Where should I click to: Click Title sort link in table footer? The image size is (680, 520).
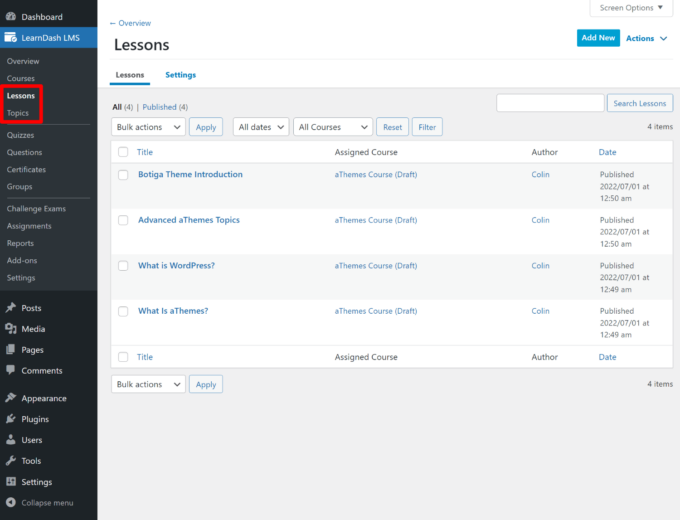145,357
